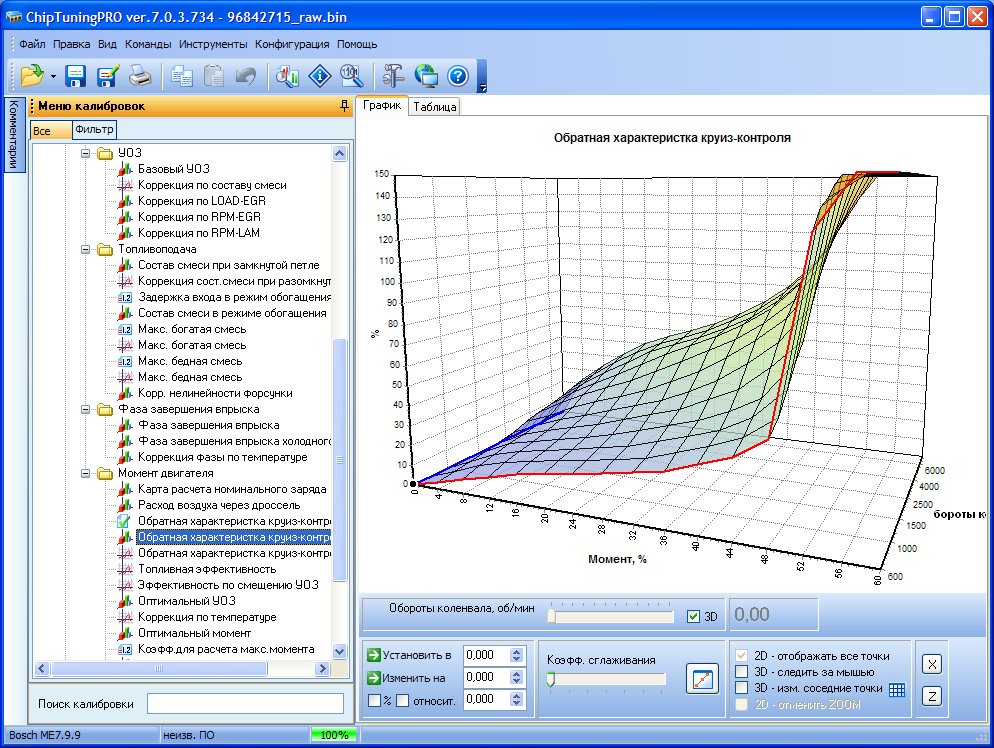Click the Open file folder icon
Viewport: 994px width, 748px height.
pos(32,76)
